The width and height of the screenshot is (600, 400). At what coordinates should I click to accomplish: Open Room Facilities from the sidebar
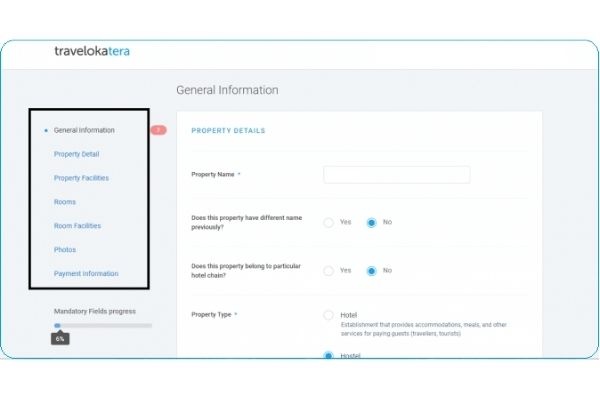tap(77, 226)
